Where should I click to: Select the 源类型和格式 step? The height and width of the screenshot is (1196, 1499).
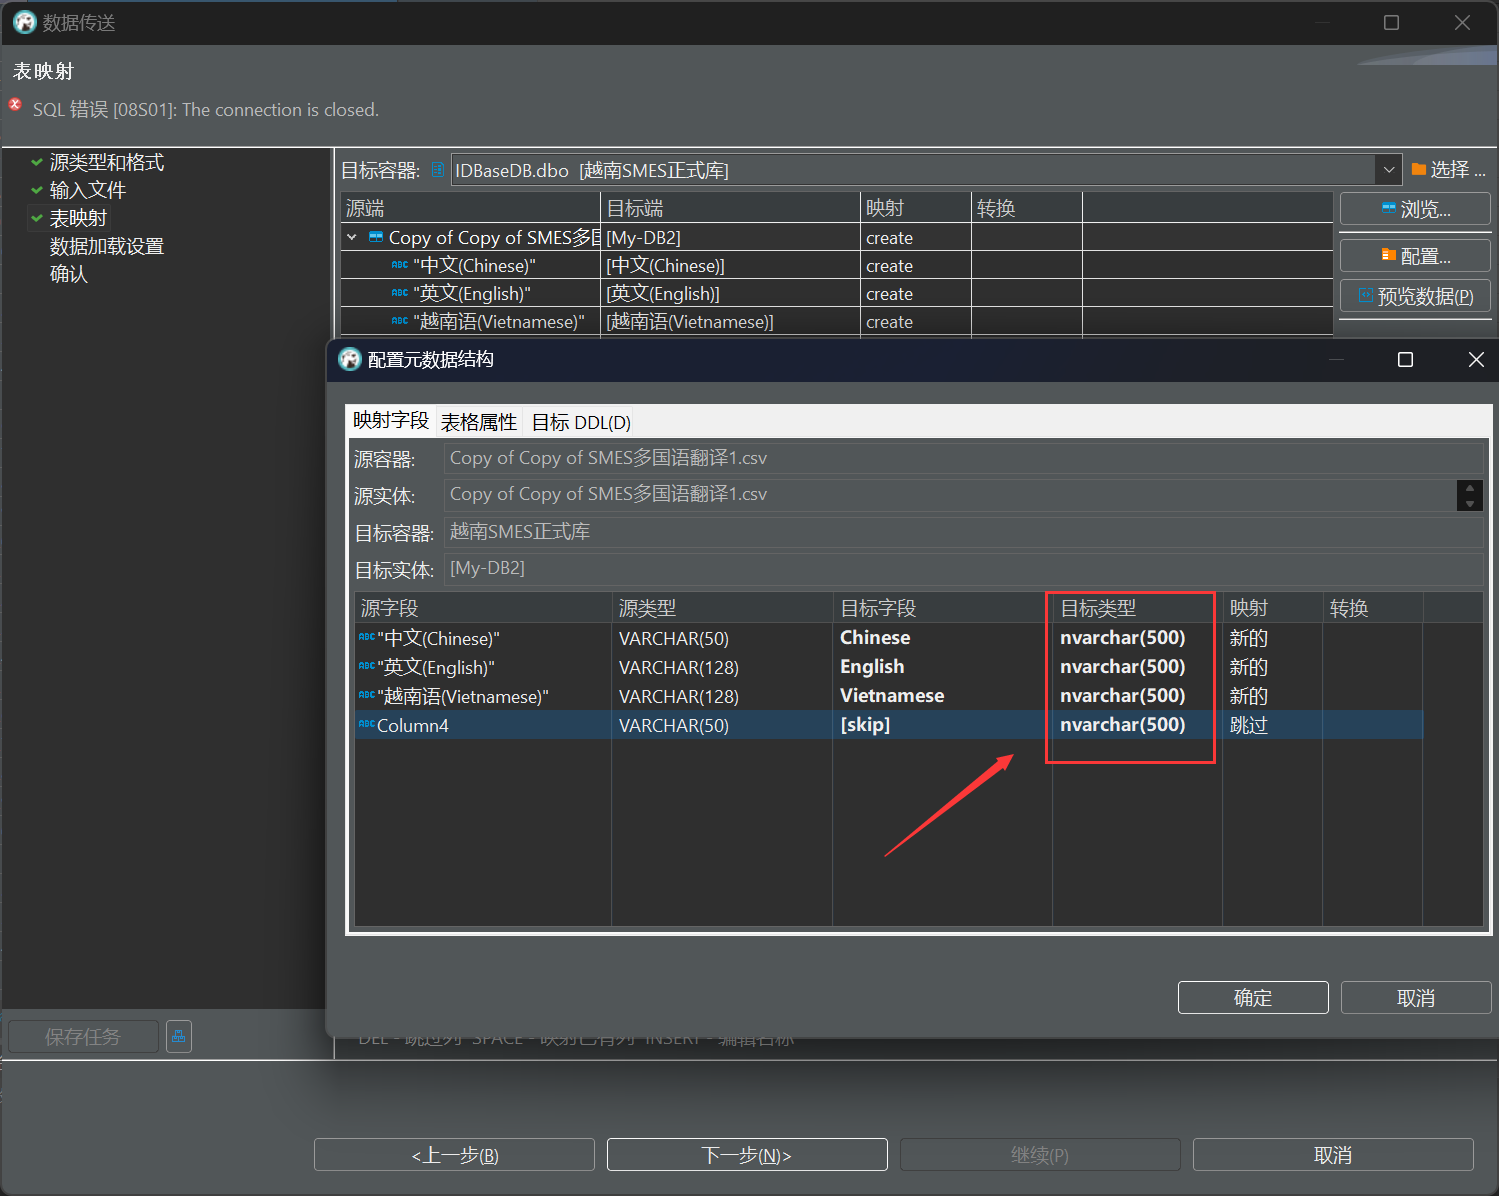point(106,162)
